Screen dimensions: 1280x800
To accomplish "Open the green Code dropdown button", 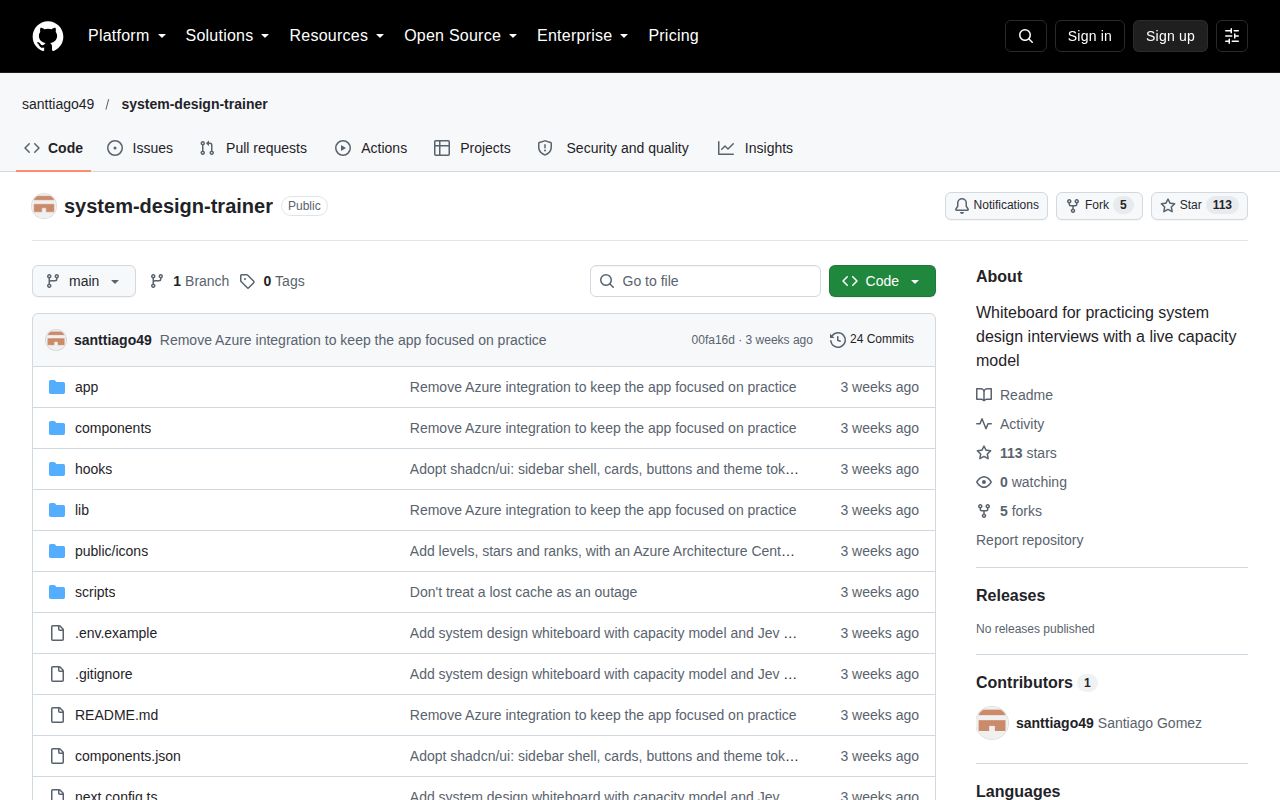I will (x=882, y=281).
